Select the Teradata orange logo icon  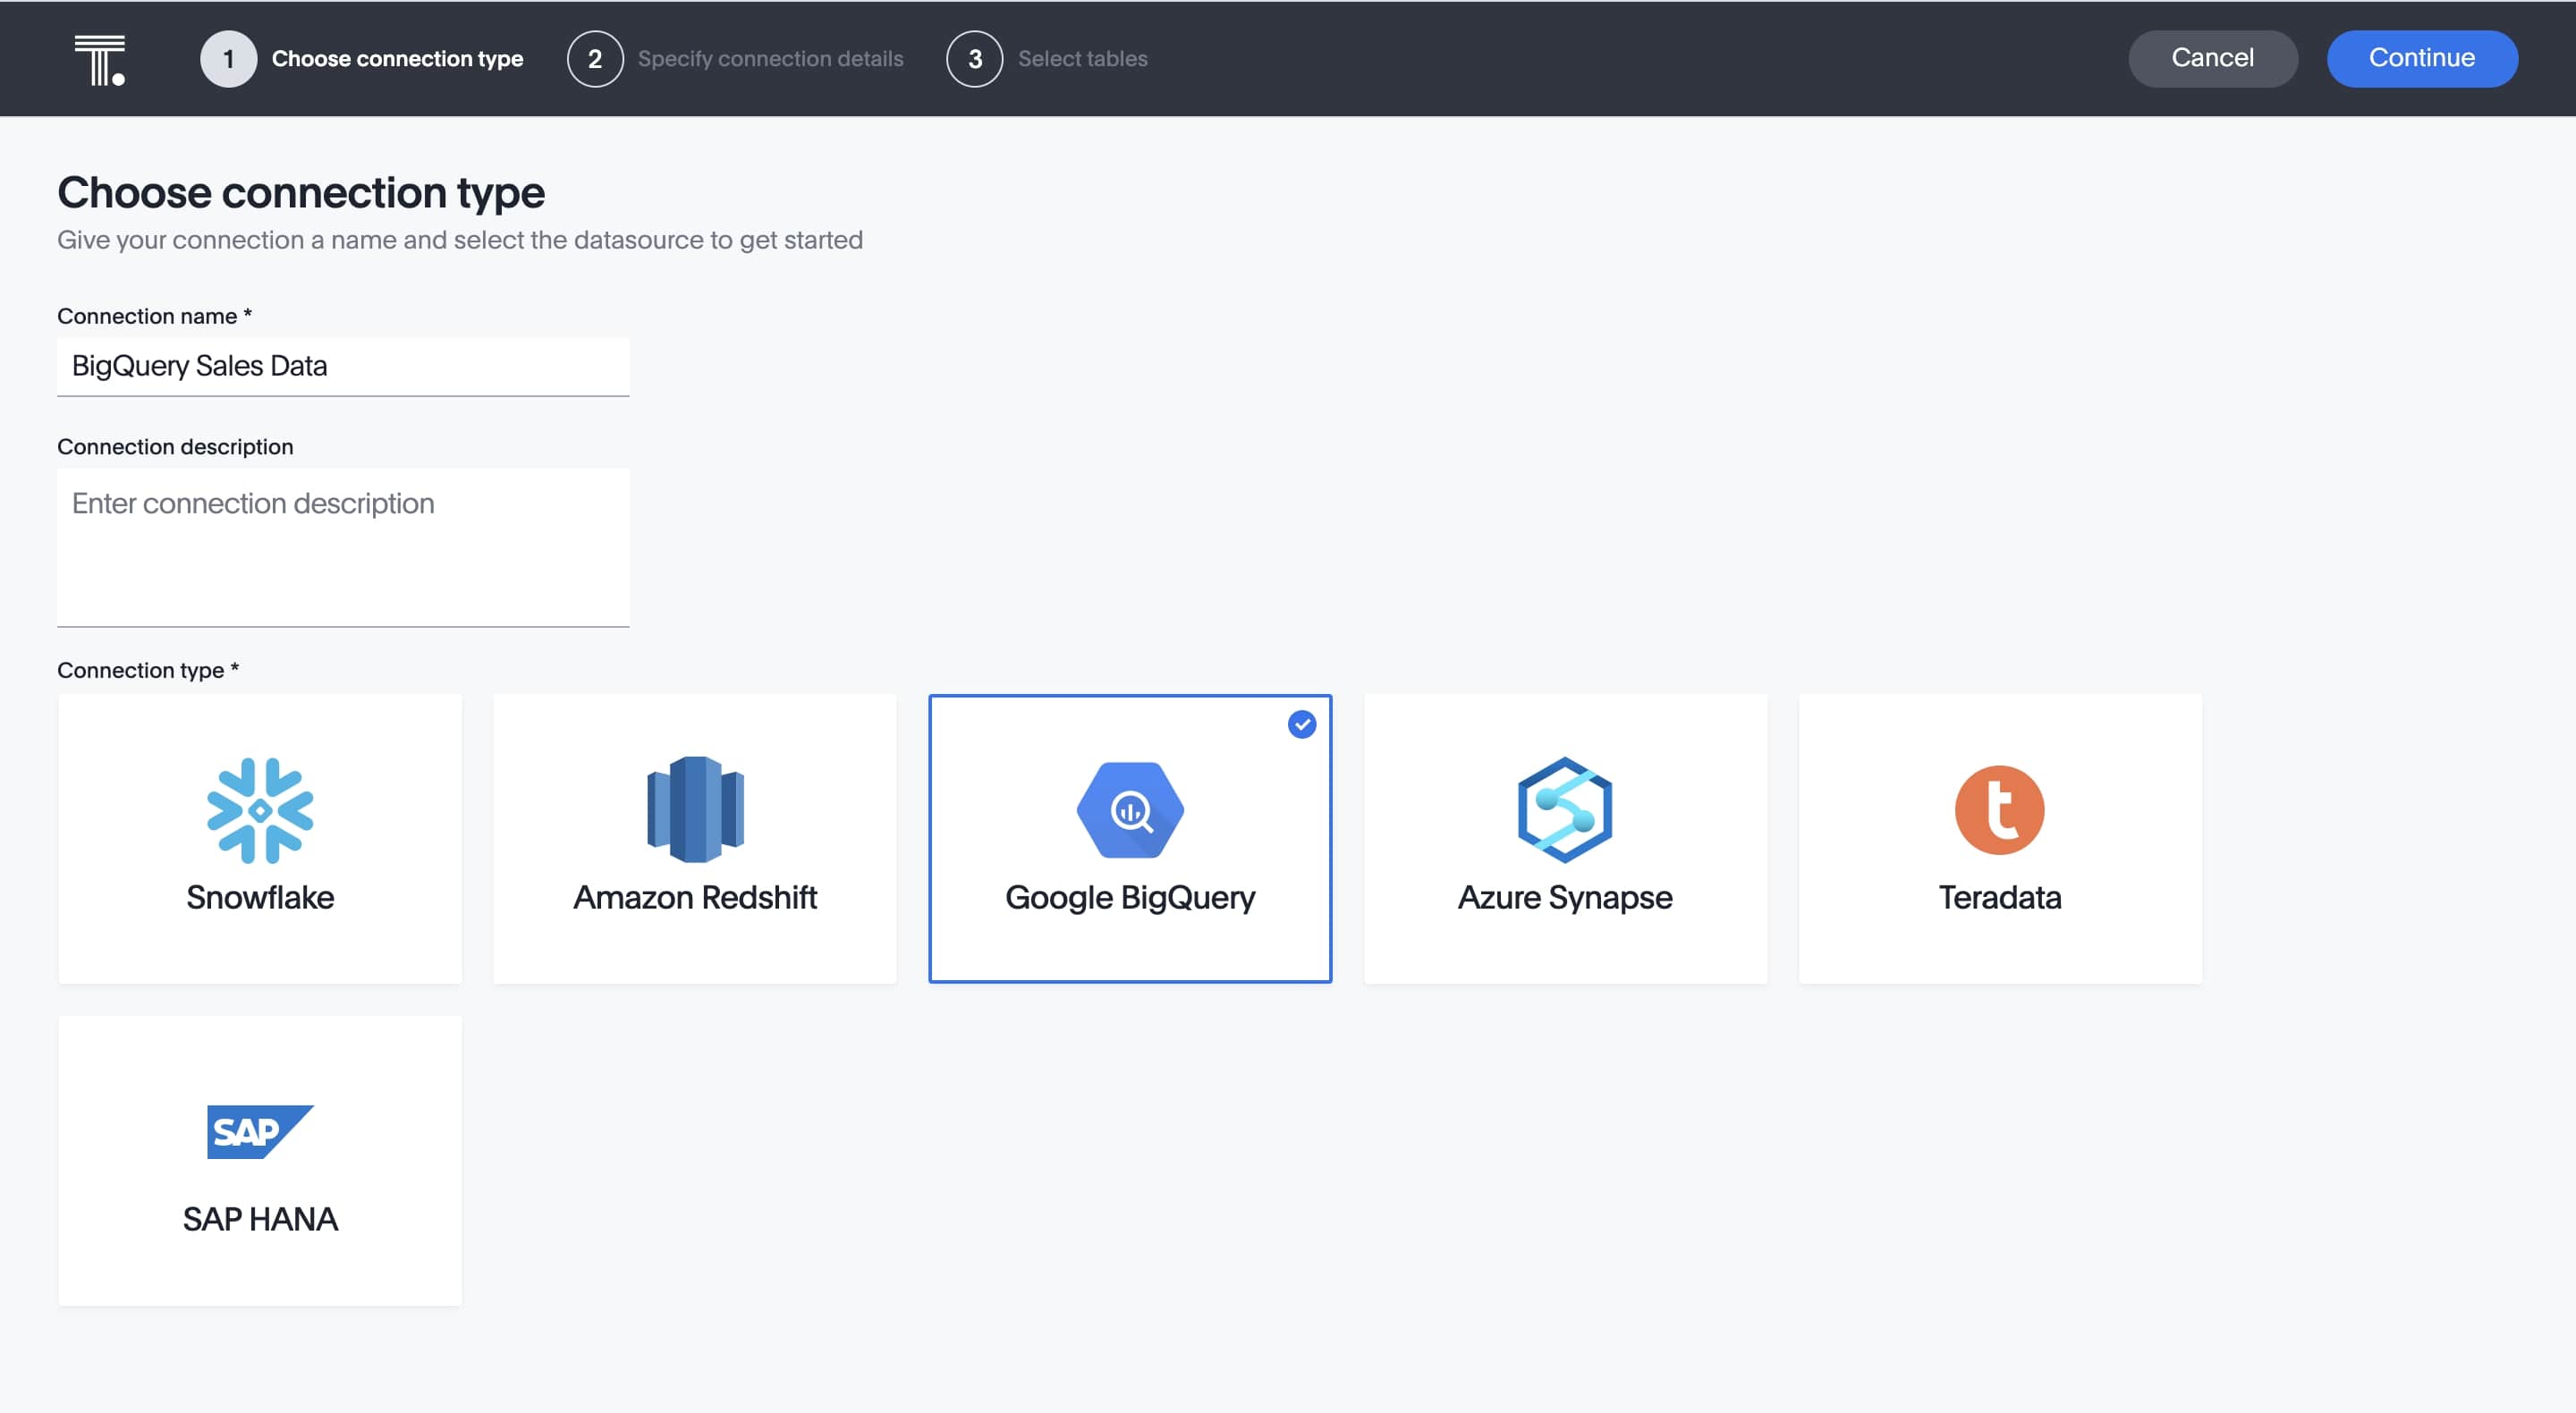point(2000,810)
